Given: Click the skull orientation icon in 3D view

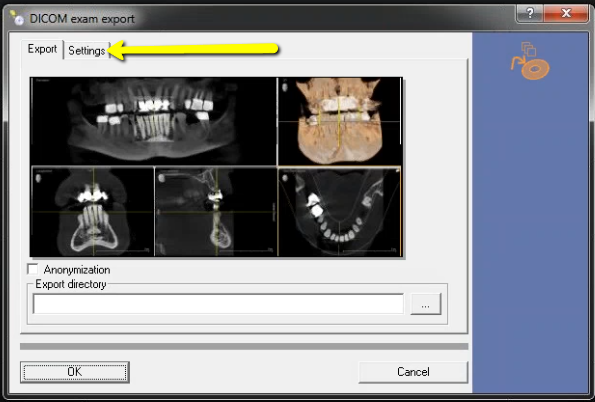Looking at the screenshot, I should 285,87.
